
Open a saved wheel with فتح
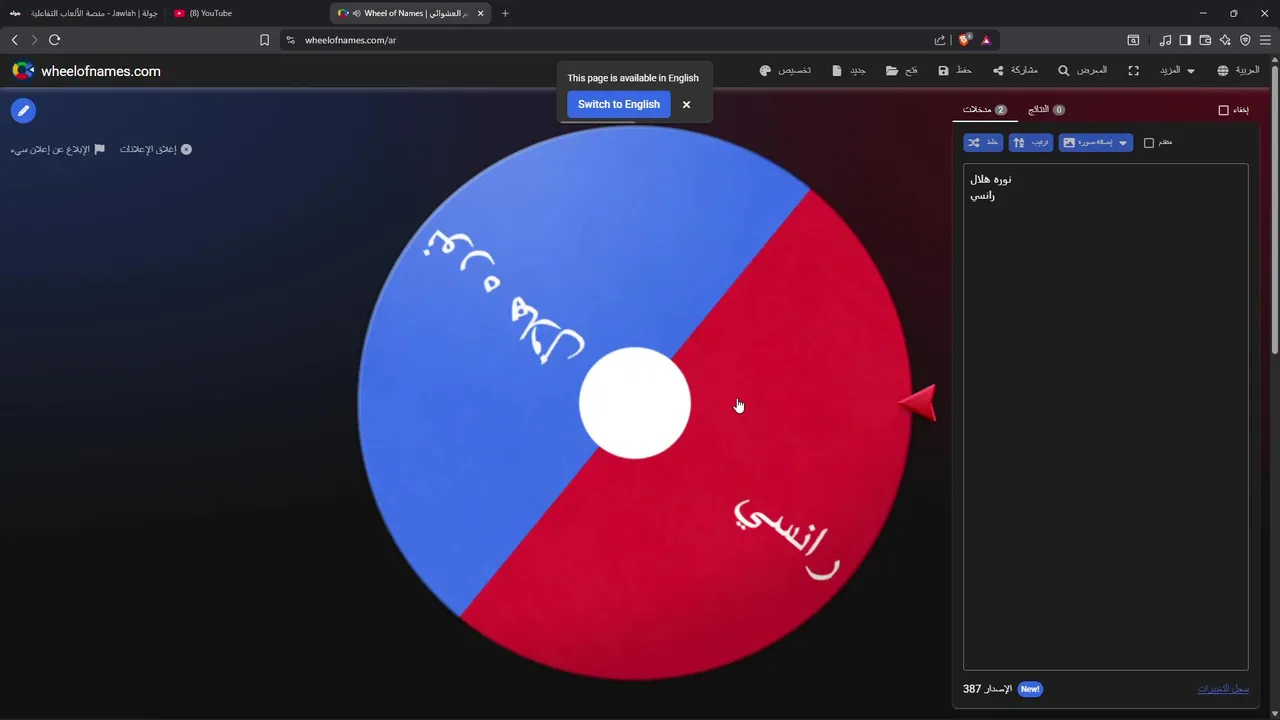tap(902, 71)
